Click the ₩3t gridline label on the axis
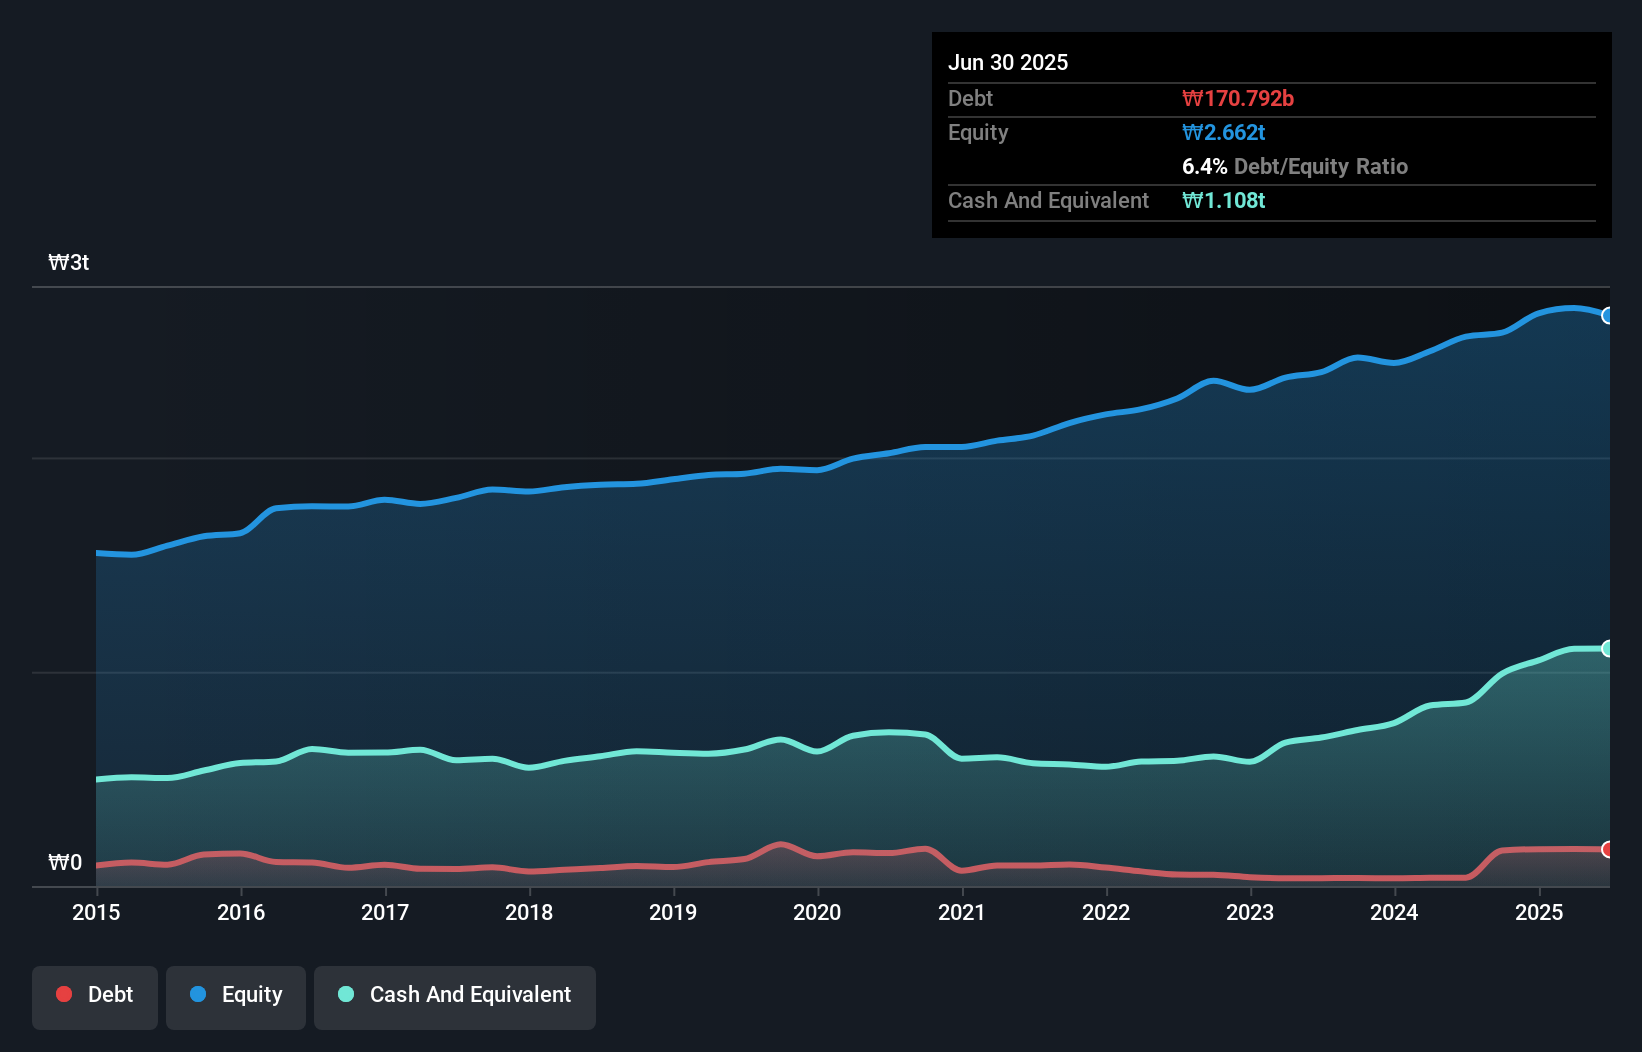1642x1052 pixels. (68, 262)
